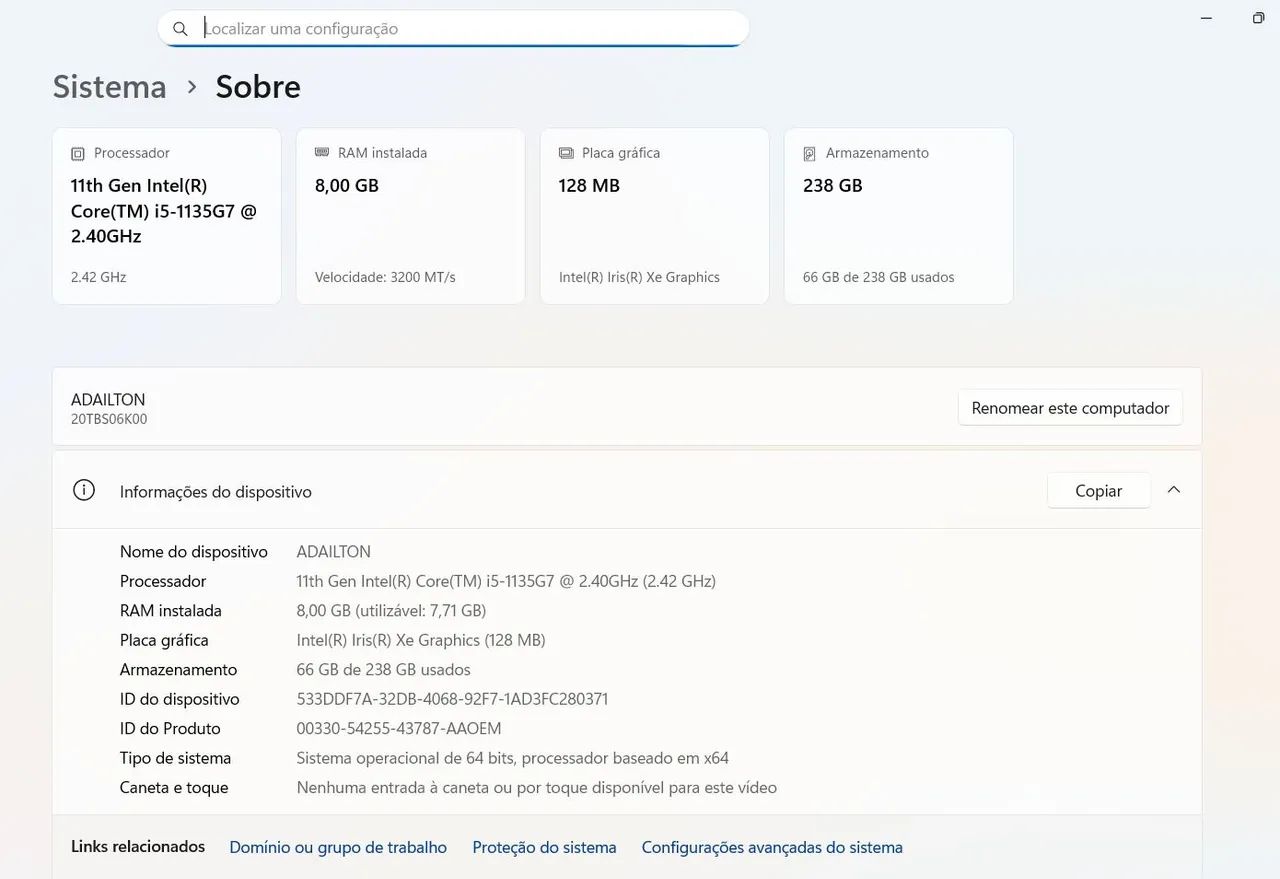This screenshot has width=1280, height=879.
Task: Go back to Sistema breadcrumb
Action: pos(110,87)
